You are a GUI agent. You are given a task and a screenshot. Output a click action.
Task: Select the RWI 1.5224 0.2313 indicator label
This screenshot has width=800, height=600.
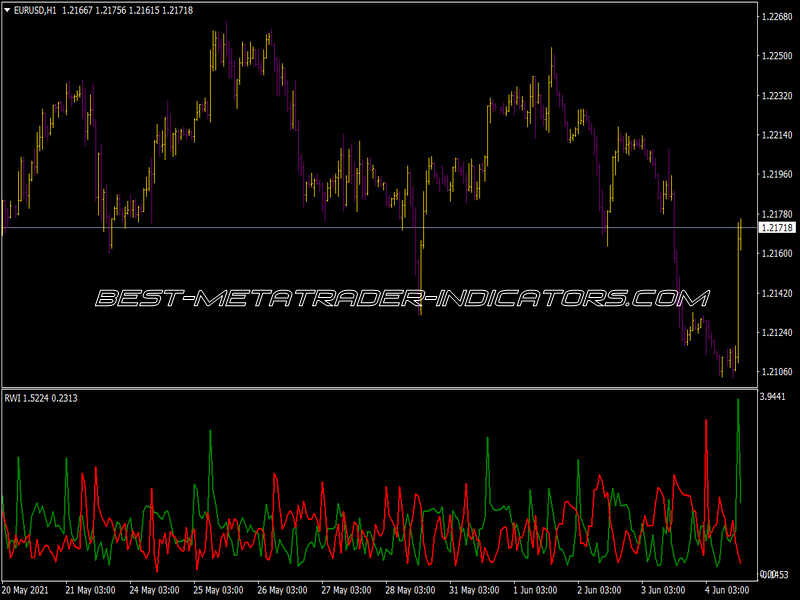click(x=41, y=398)
